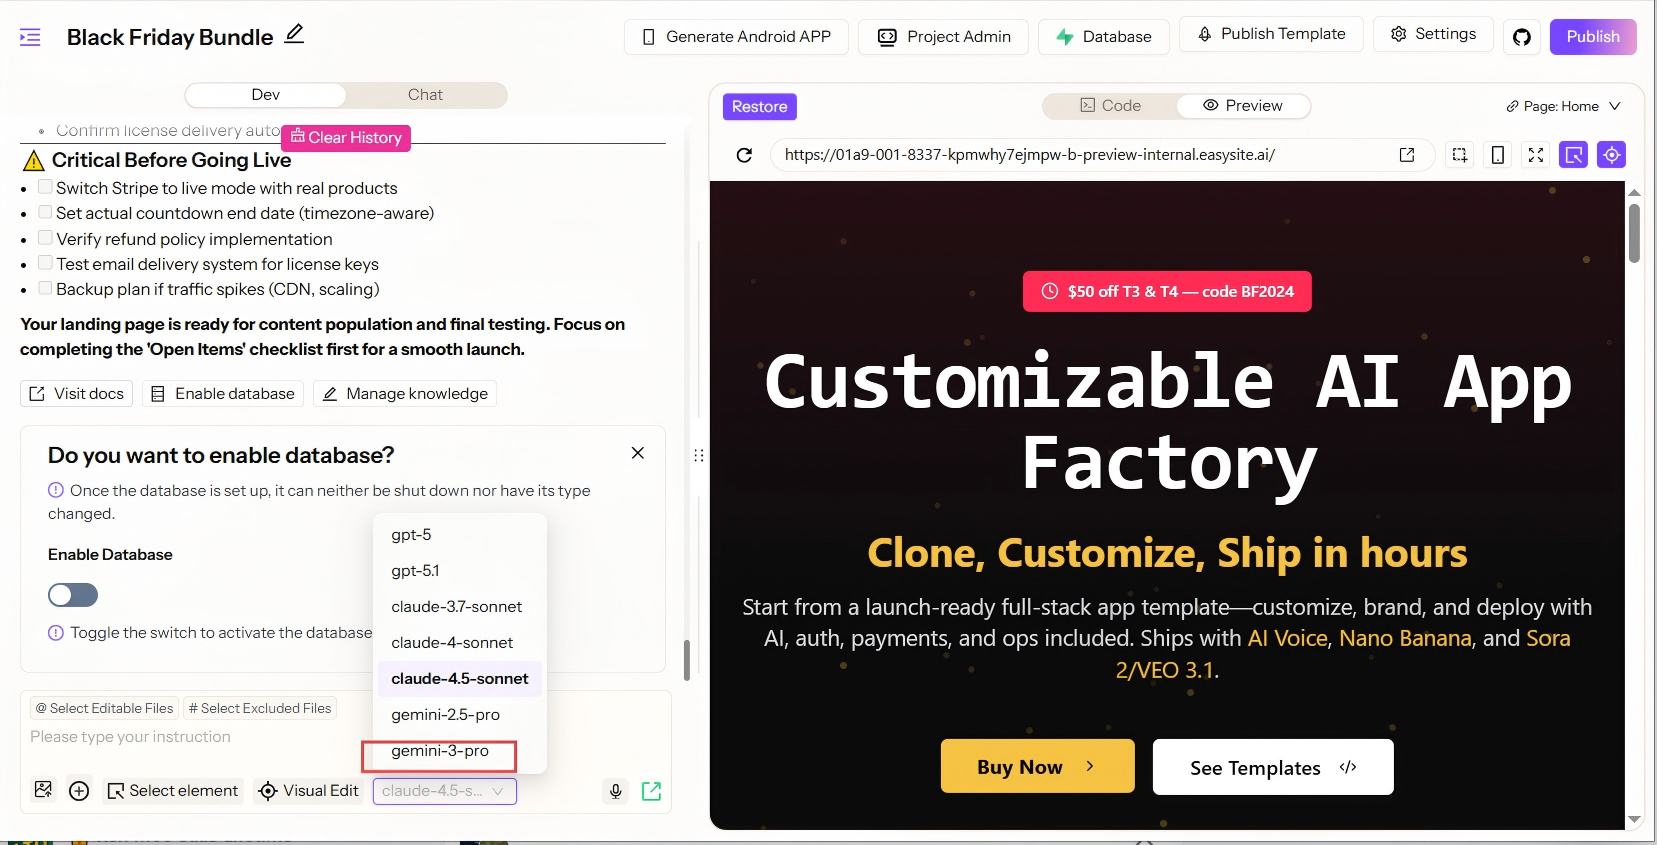Expand the Page: Home dropdown
The height and width of the screenshot is (845, 1657).
(x=1563, y=106)
